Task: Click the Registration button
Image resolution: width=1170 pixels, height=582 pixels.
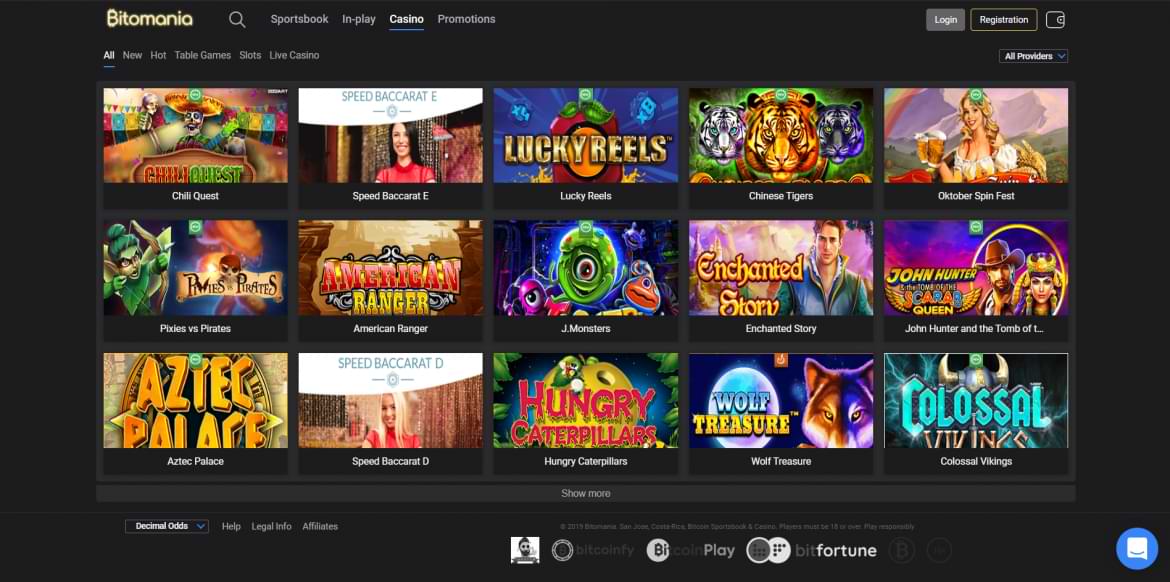Action: click(1004, 20)
